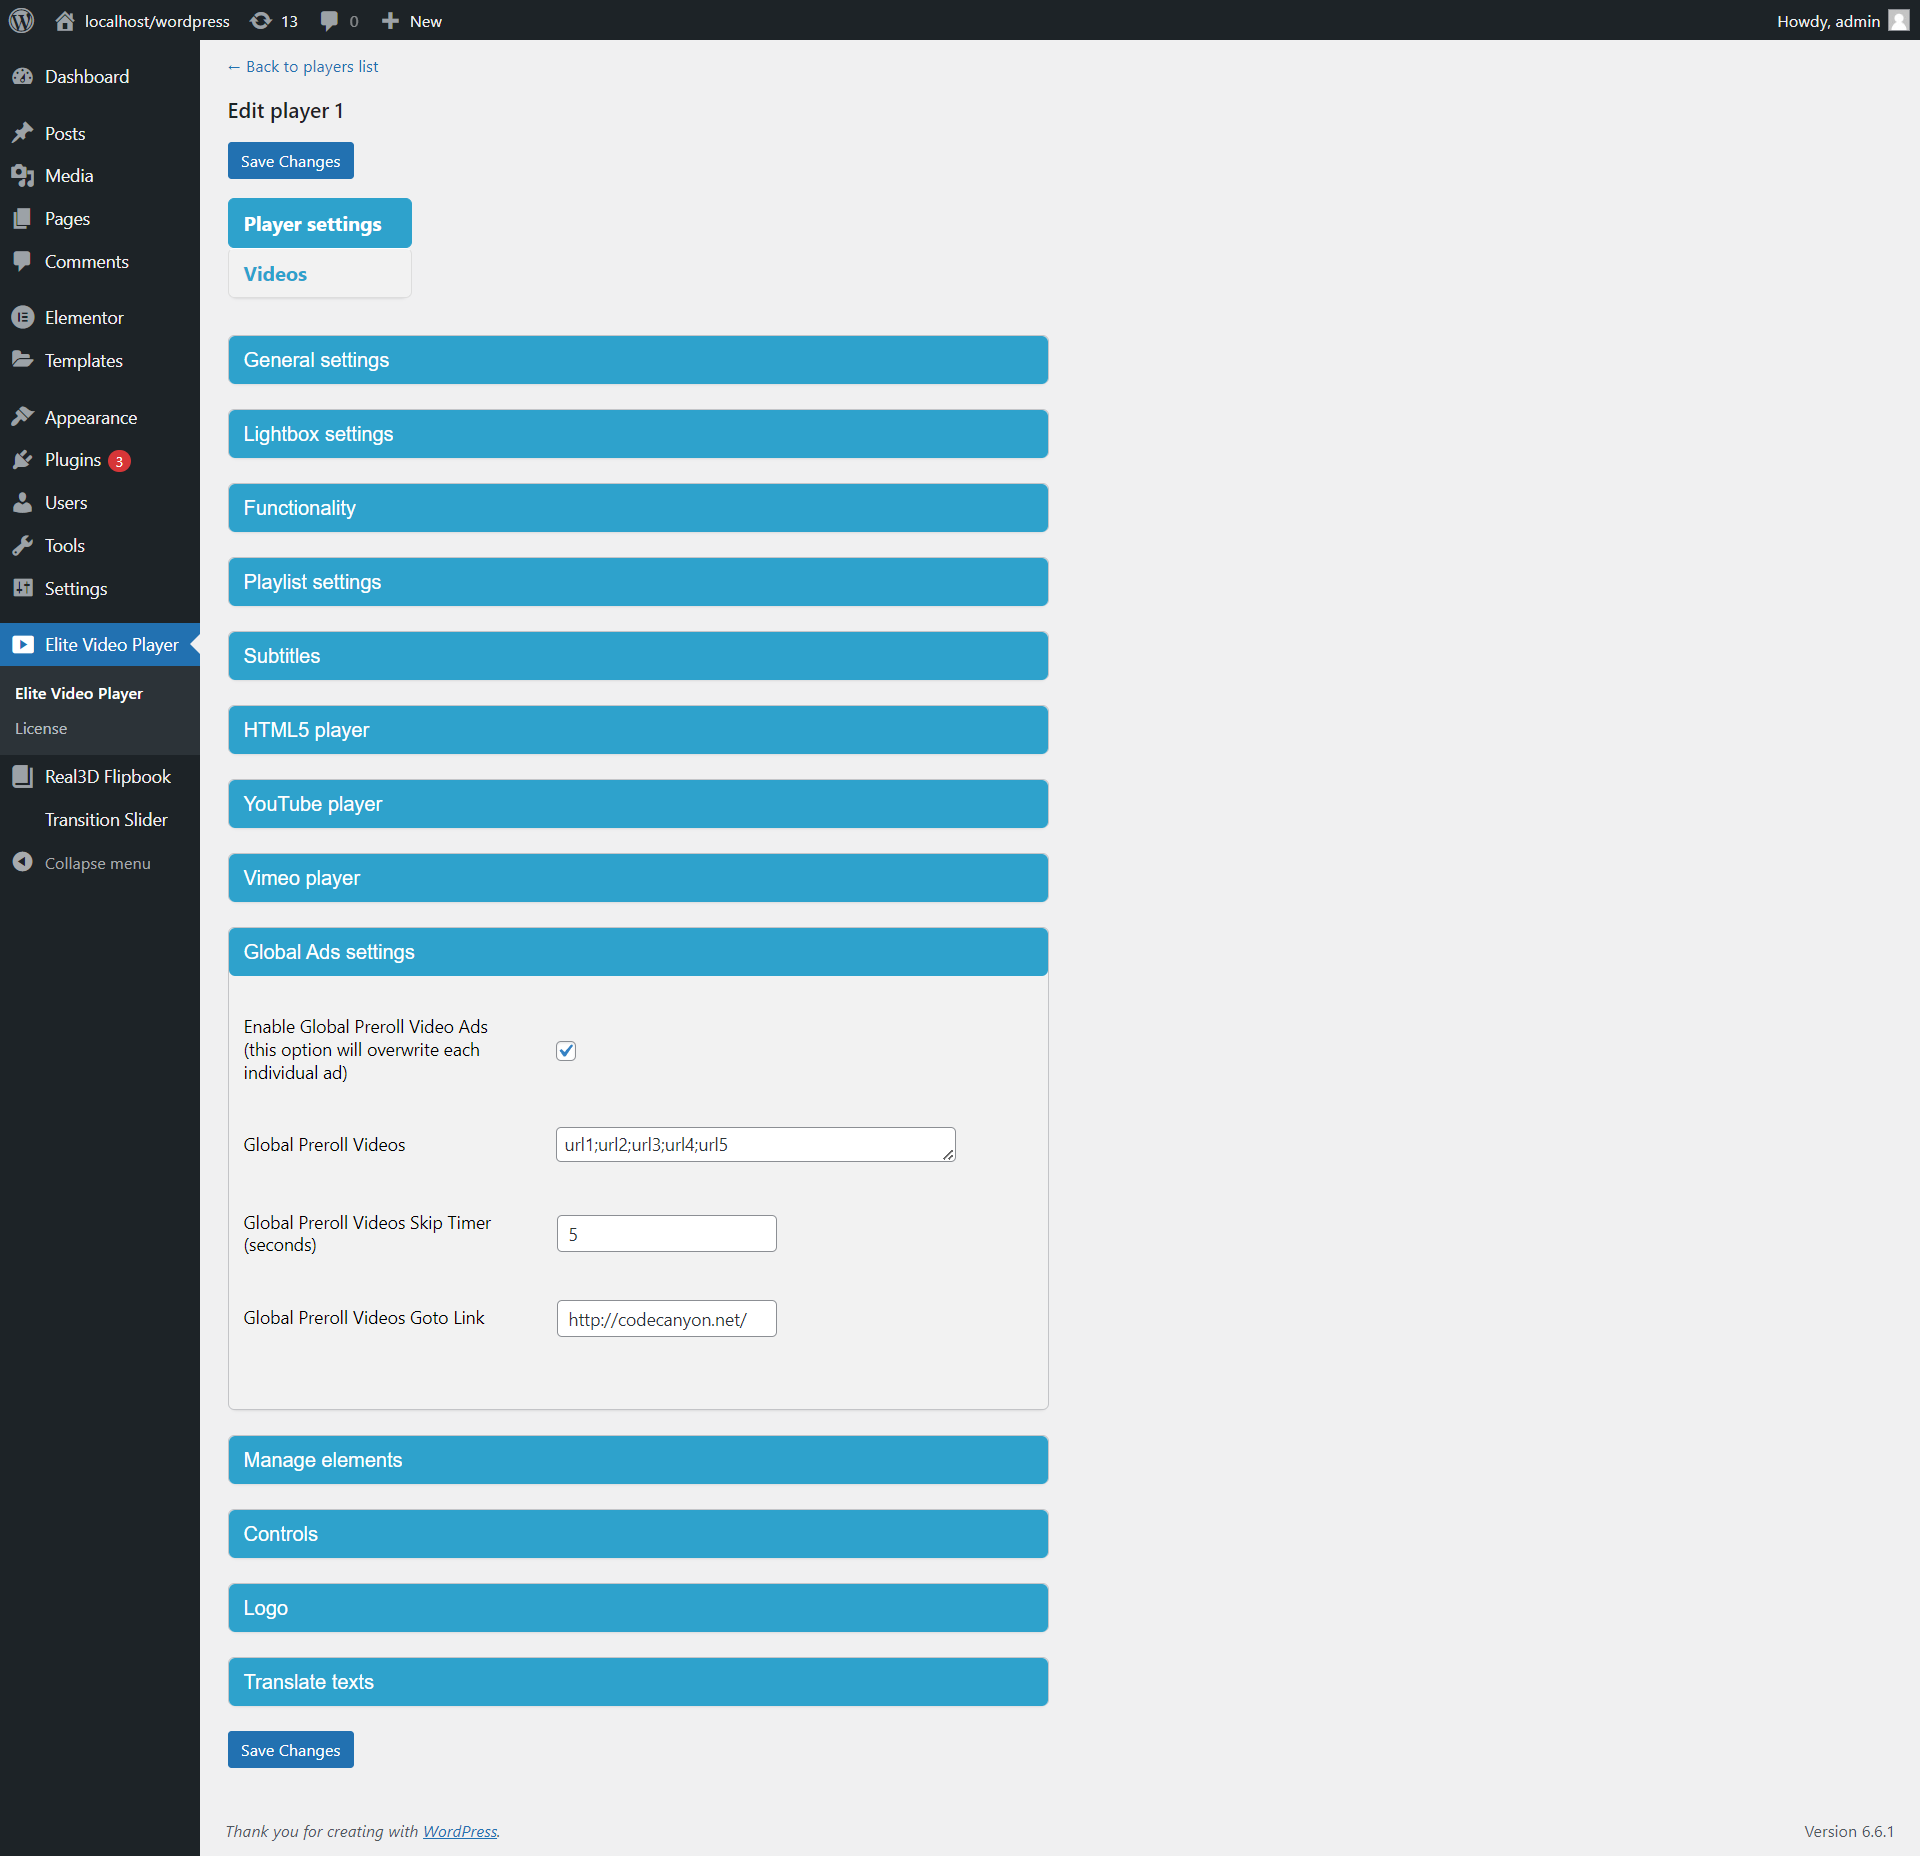Image resolution: width=1920 pixels, height=1856 pixels.
Task: Click the comments bubble icon in admin bar
Action: click(x=329, y=21)
